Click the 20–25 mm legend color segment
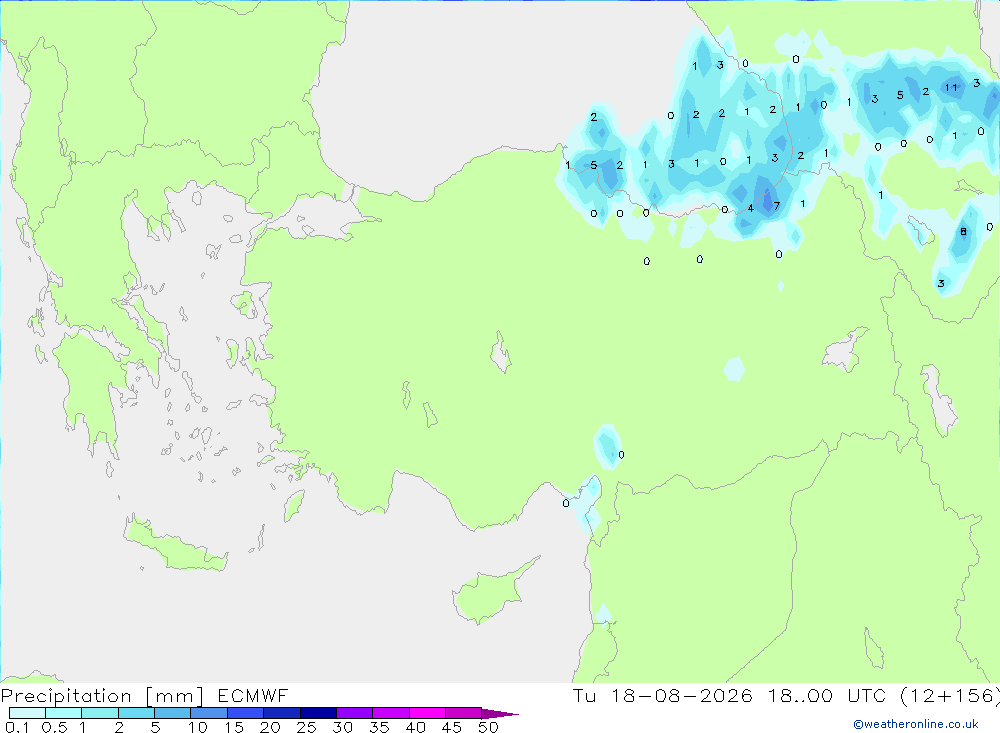1000x733 pixels. coord(282,713)
